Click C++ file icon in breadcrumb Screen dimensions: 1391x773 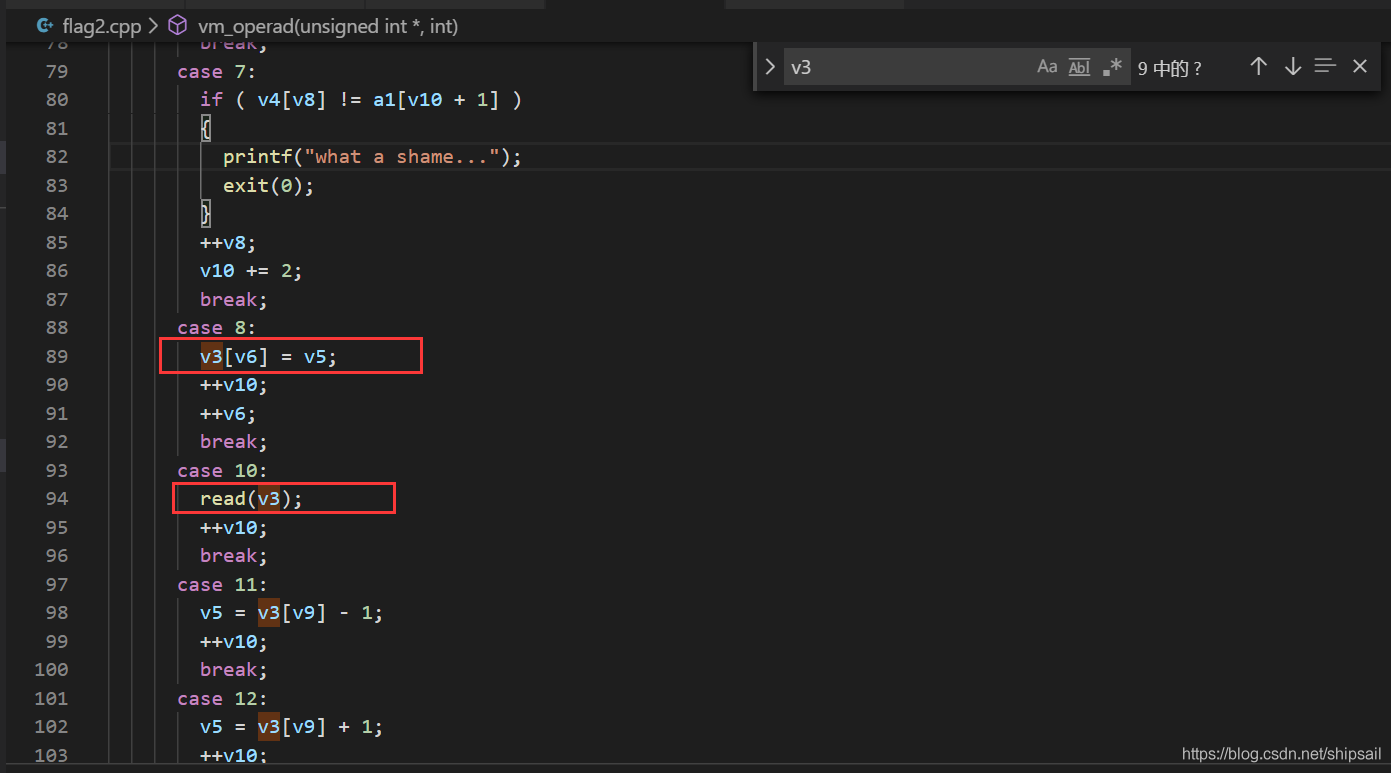click(45, 26)
